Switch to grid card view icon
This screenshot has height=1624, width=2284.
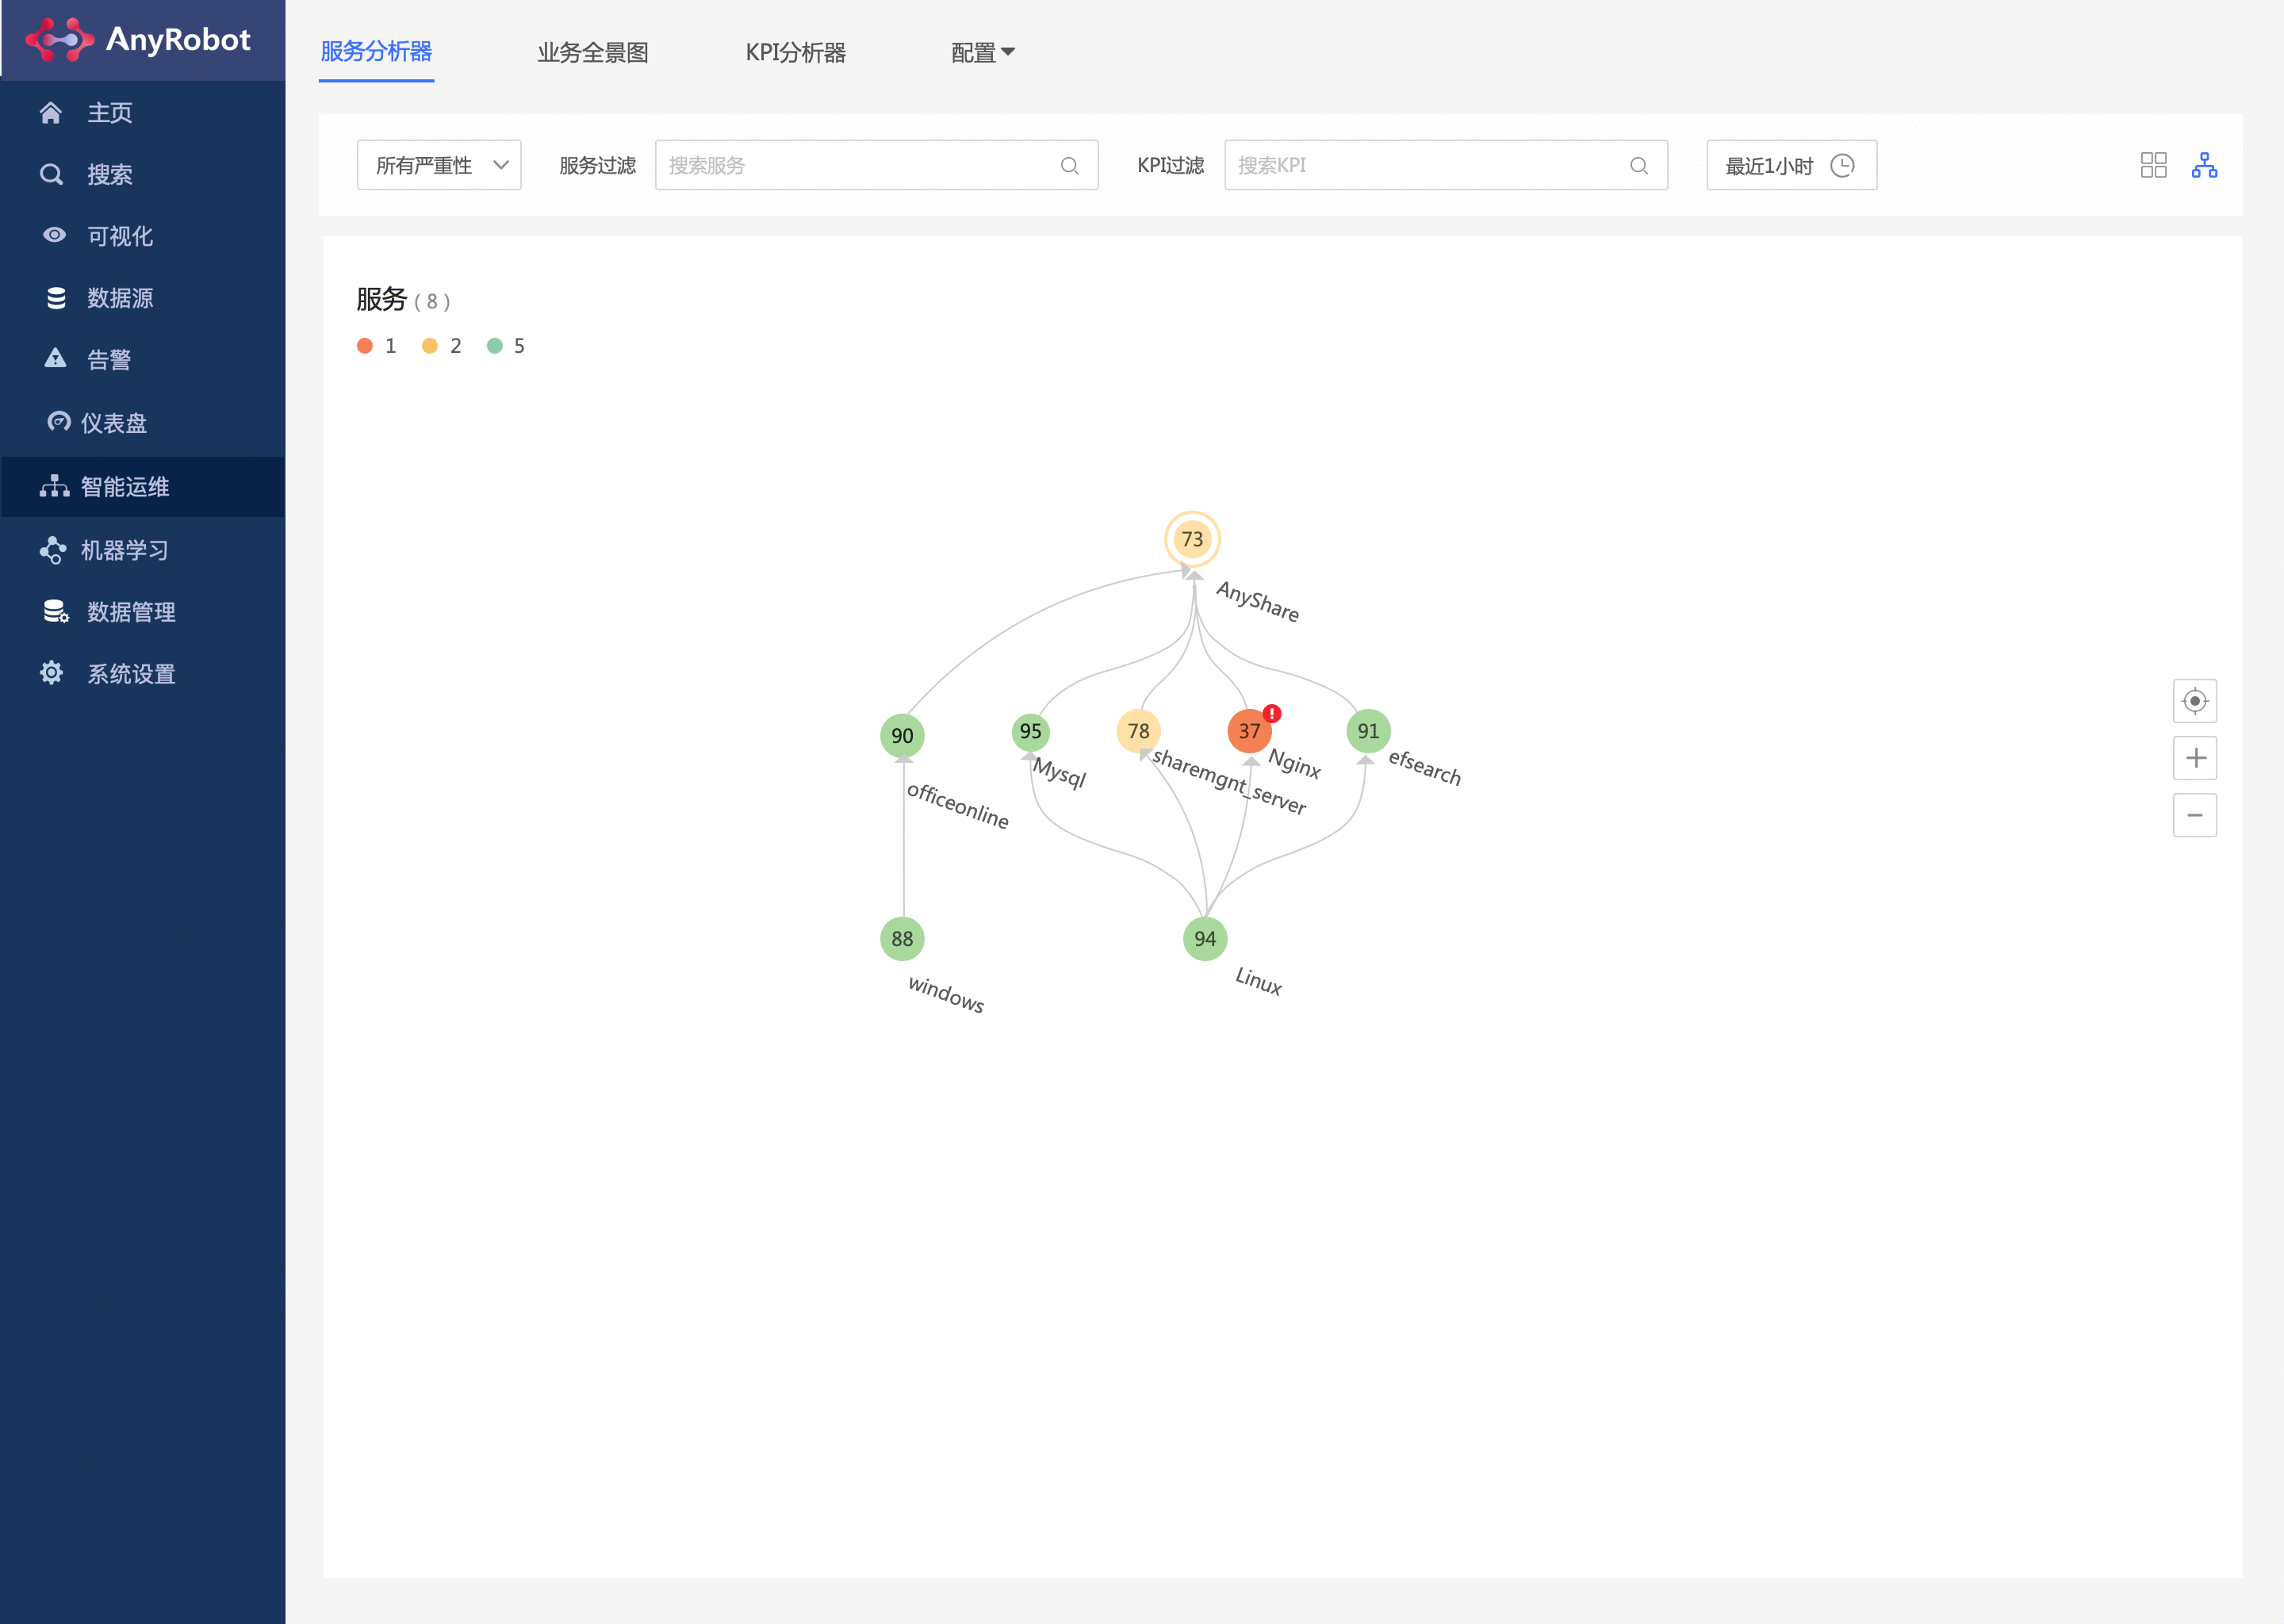2153,165
